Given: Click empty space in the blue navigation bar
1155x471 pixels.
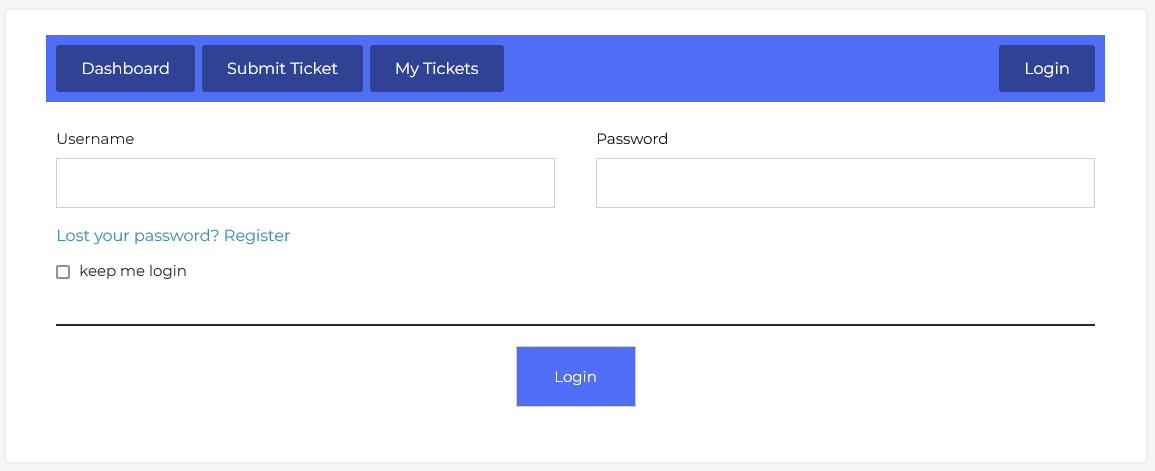Looking at the screenshot, I should pos(750,69).
